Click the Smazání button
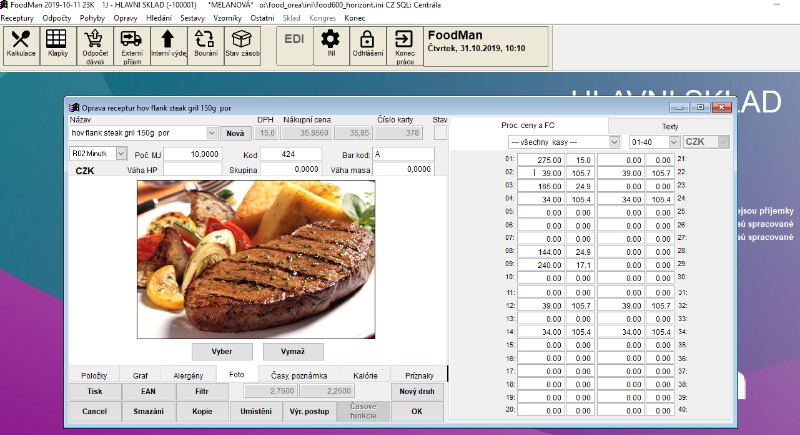This screenshot has width=800, height=435. tap(148, 411)
